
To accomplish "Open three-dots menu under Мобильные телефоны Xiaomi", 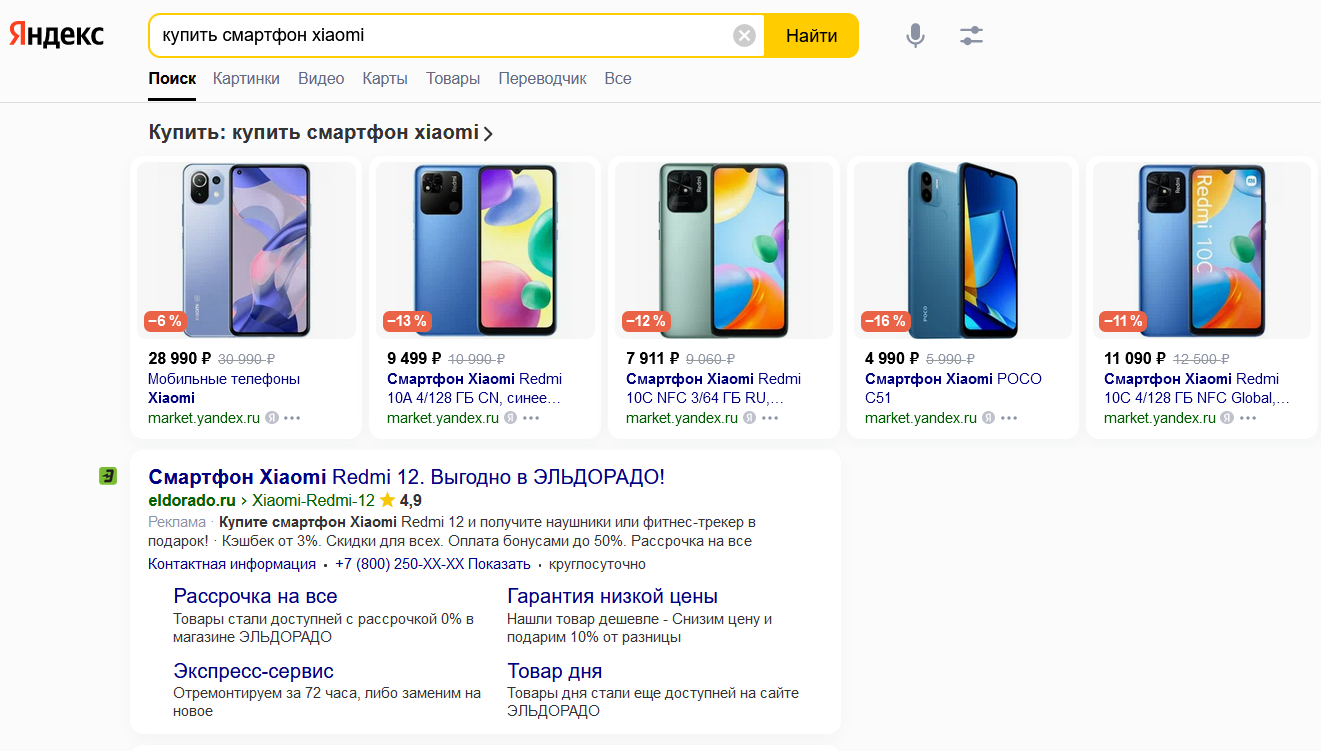I will pos(292,418).
